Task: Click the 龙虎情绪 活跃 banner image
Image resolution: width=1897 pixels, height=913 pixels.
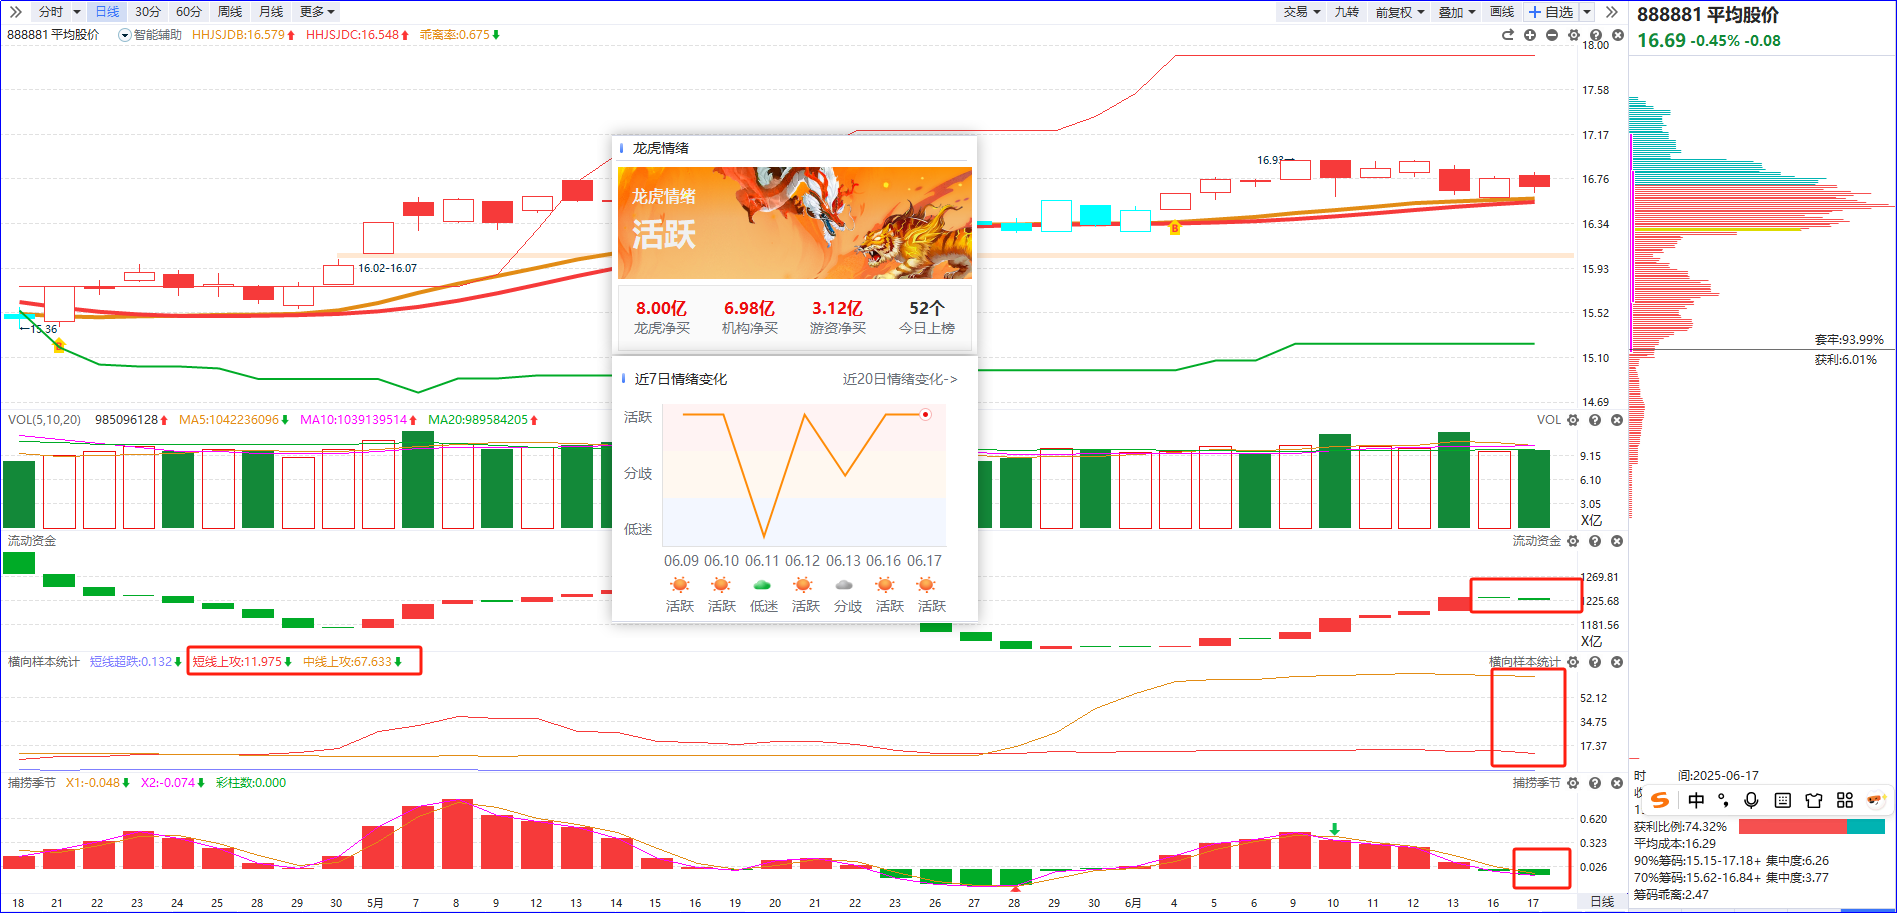Action: pyautogui.click(x=795, y=223)
